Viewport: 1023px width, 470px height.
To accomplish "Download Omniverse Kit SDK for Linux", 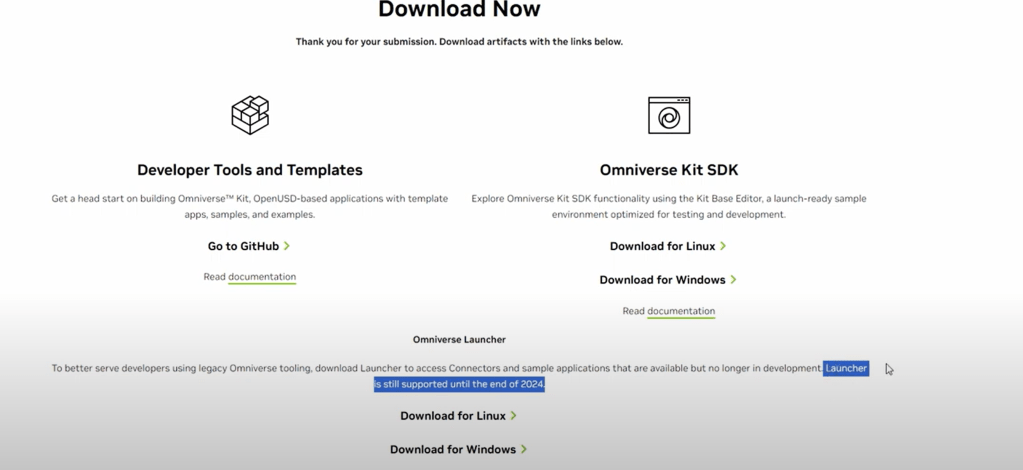I will [x=662, y=246].
